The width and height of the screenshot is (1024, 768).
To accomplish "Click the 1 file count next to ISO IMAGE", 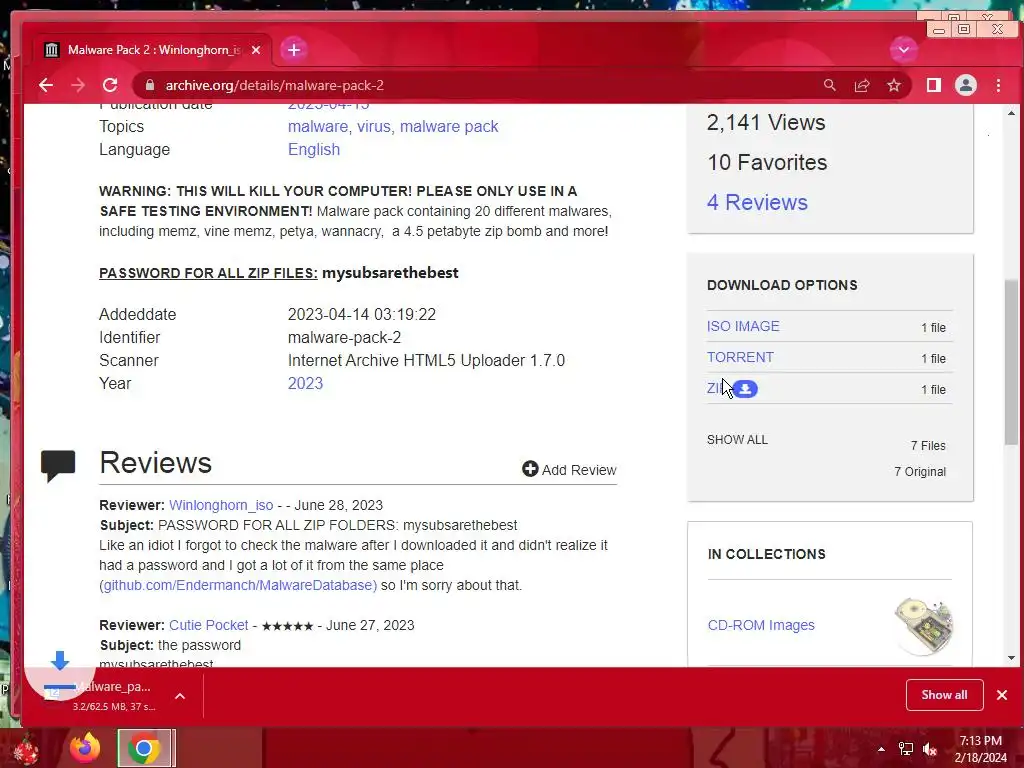I will [x=933, y=328].
